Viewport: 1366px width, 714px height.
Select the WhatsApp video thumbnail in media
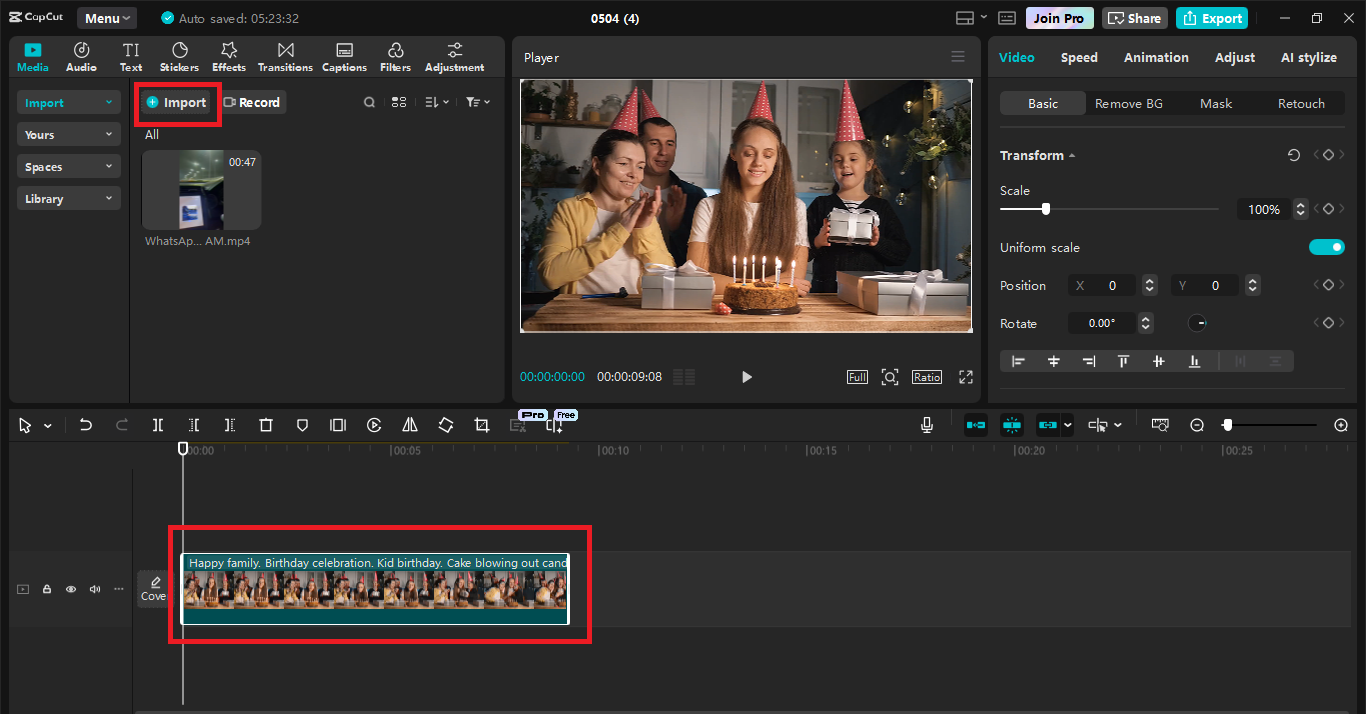pyautogui.click(x=201, y=190)
